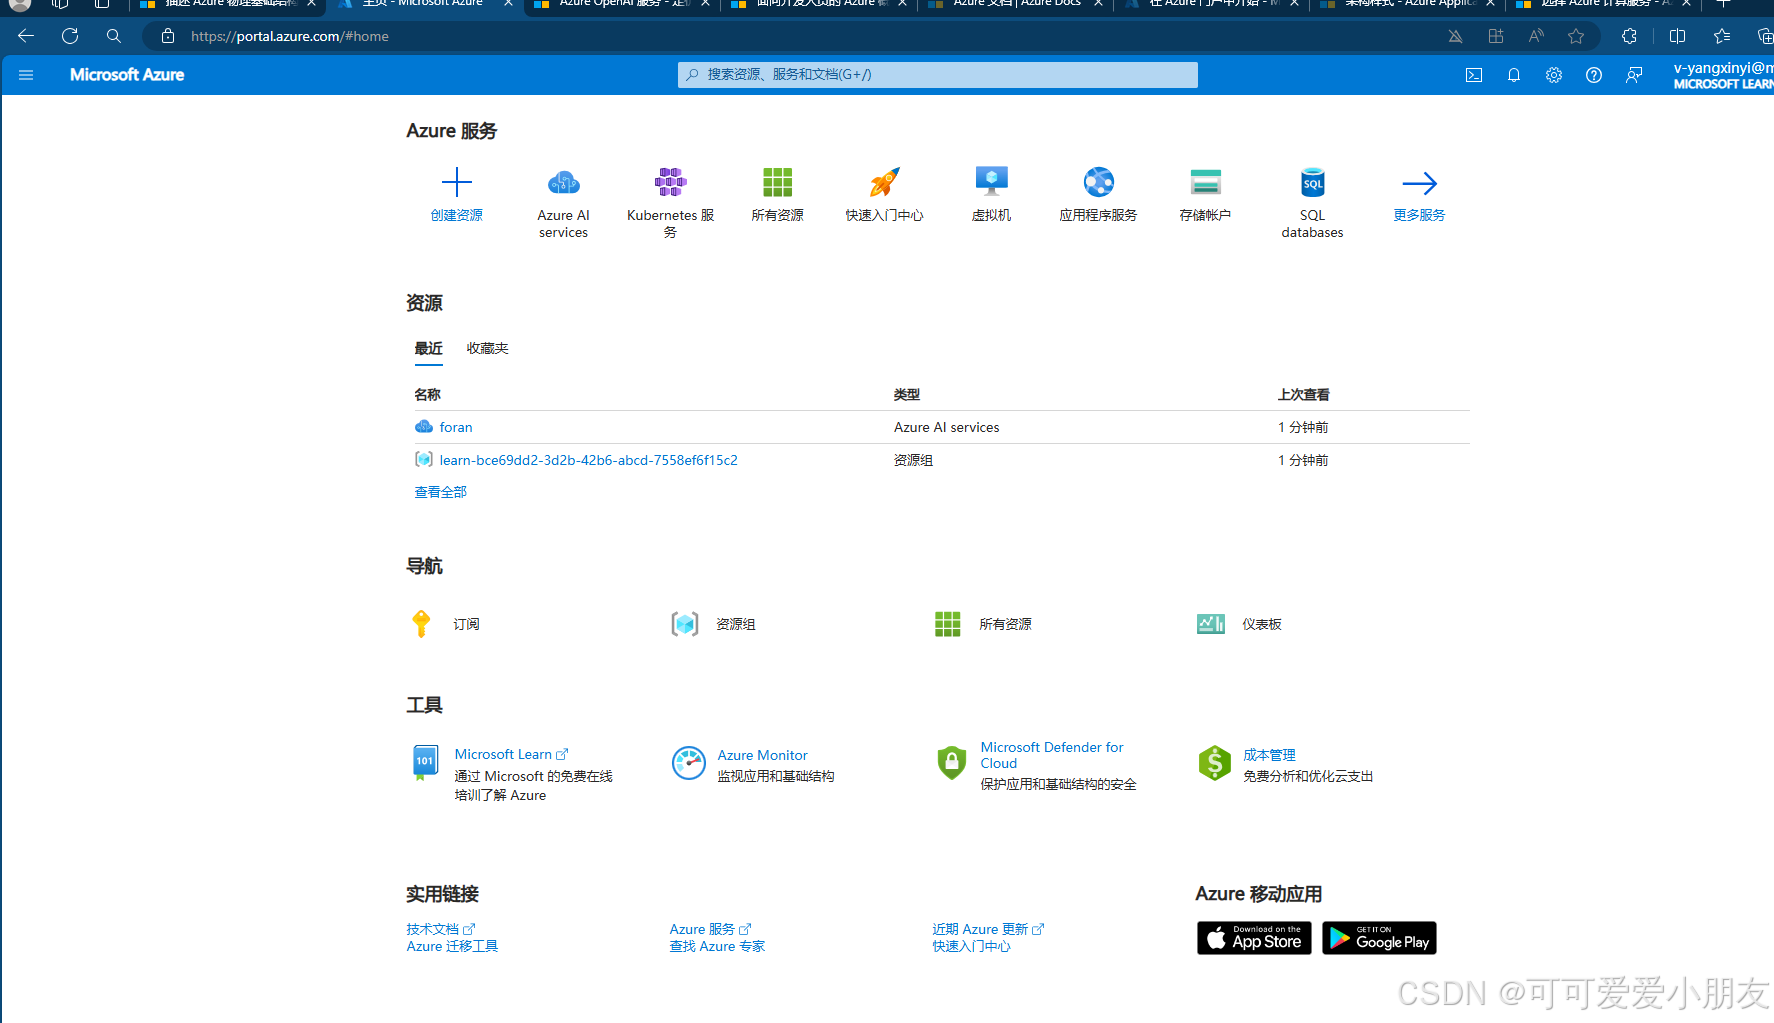Open the portal hamburger menu

click(26, 75)
